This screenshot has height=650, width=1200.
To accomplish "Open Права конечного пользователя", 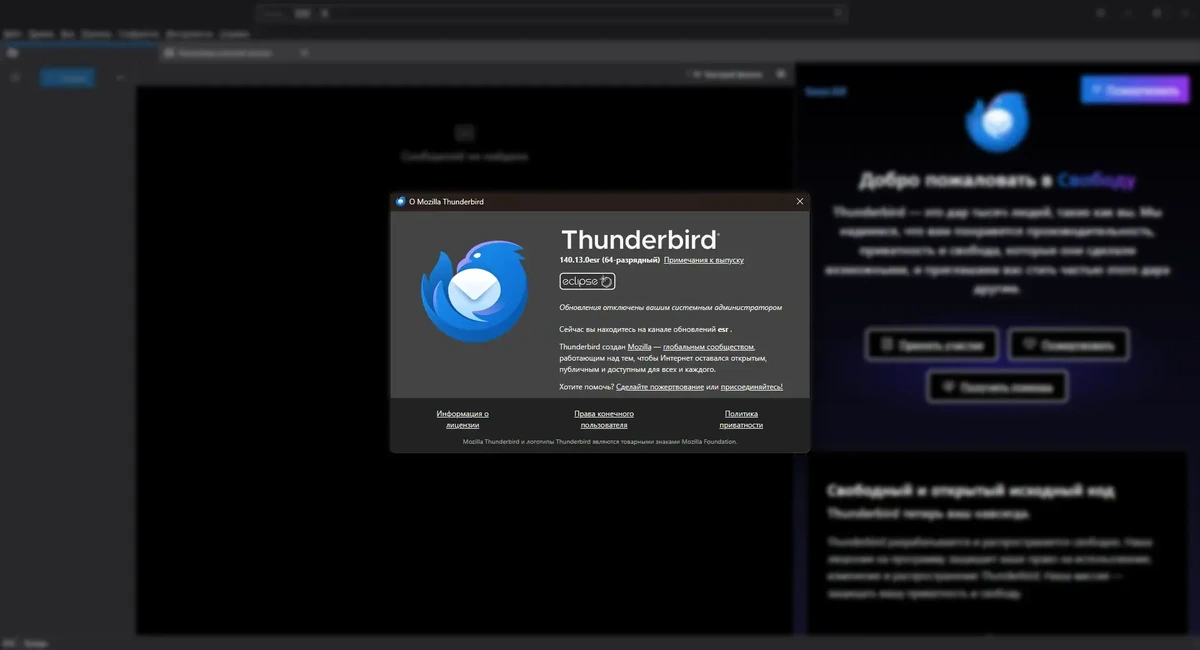I will click(x=603, y=419).
